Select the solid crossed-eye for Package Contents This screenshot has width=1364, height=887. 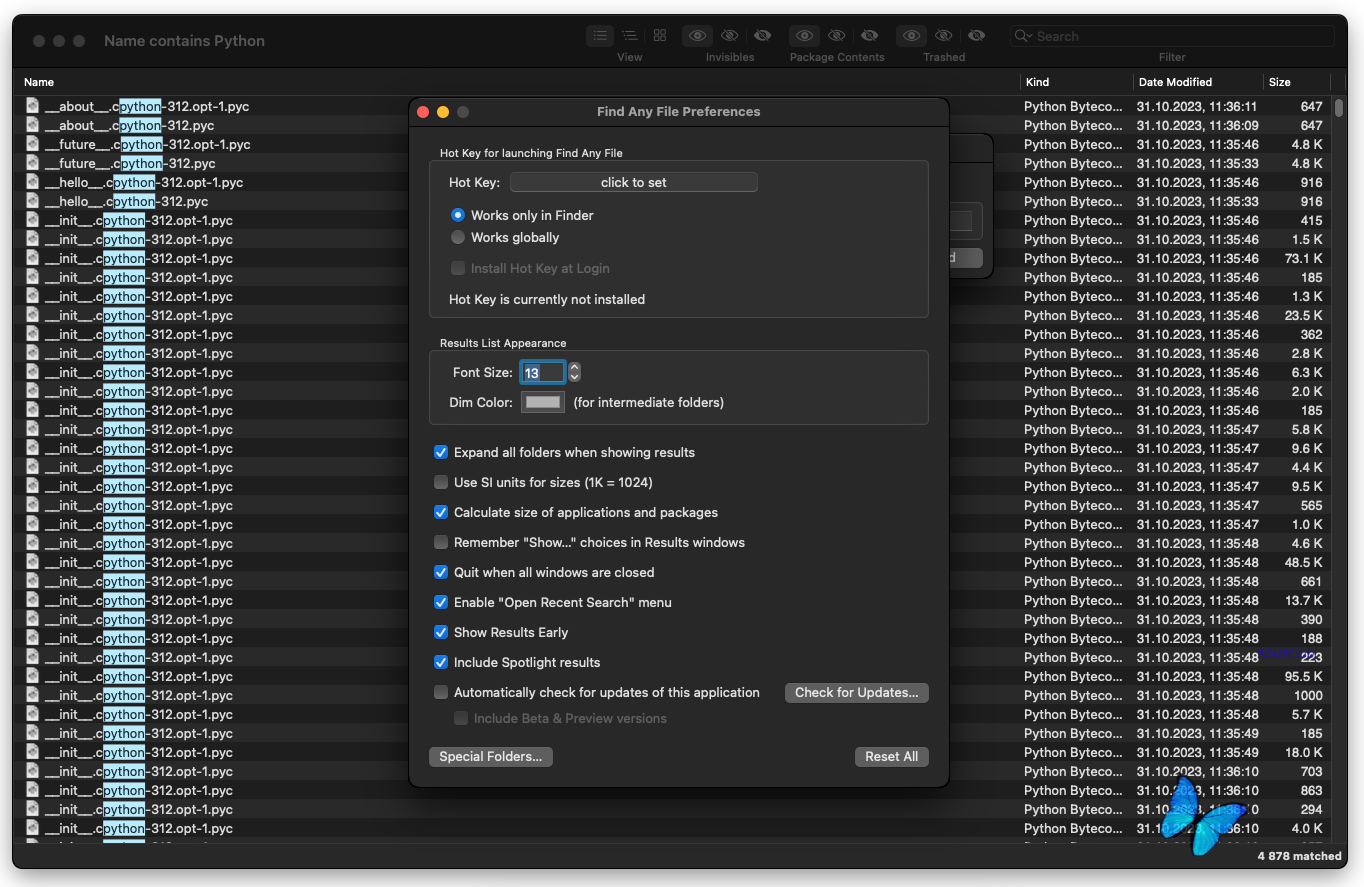point(869,35)
